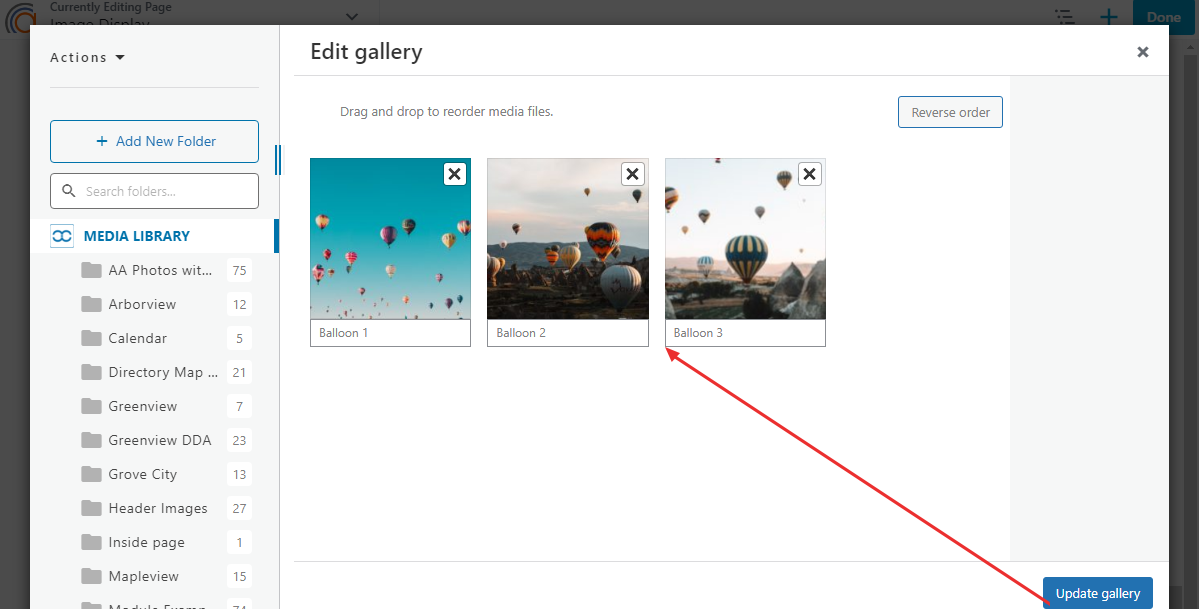Click the Update gallery button

[1097, 593]
